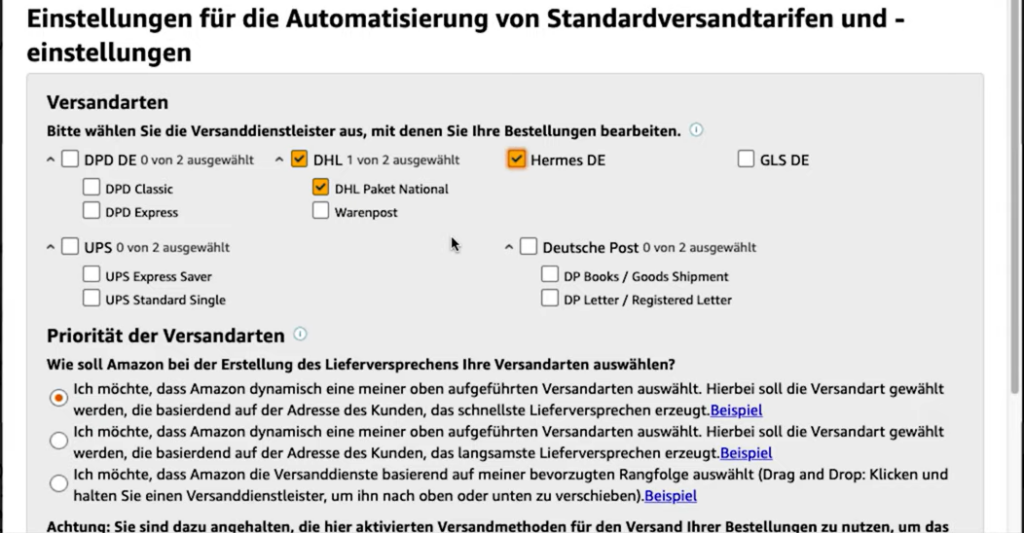Click the 'Warenpost' label
The height and width of the screenshot is (533, 1024).
(366, 212)
